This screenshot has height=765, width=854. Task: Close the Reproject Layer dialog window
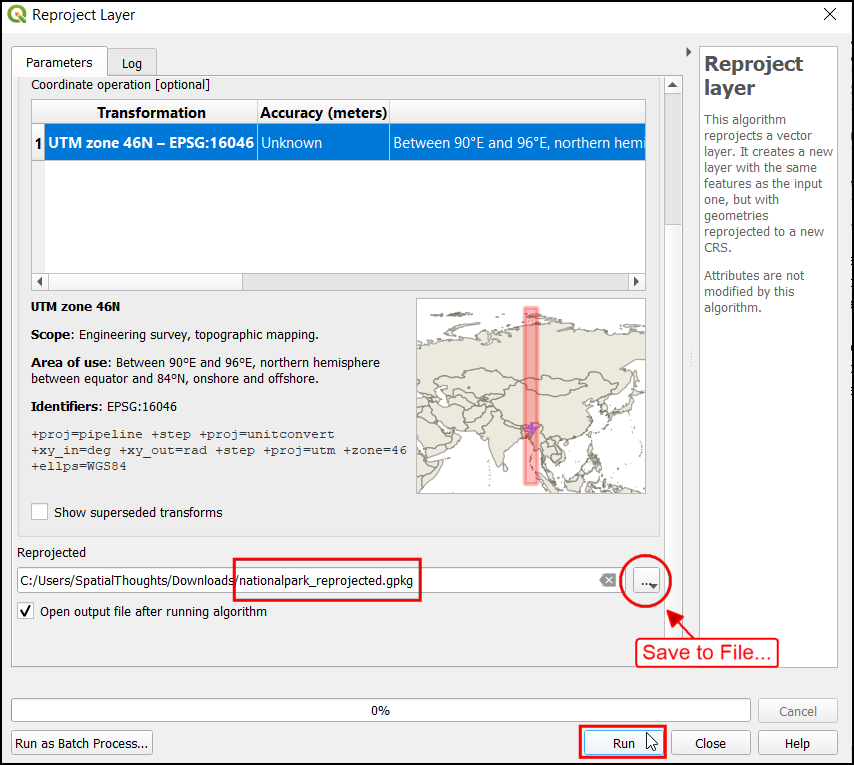(828, 15)
